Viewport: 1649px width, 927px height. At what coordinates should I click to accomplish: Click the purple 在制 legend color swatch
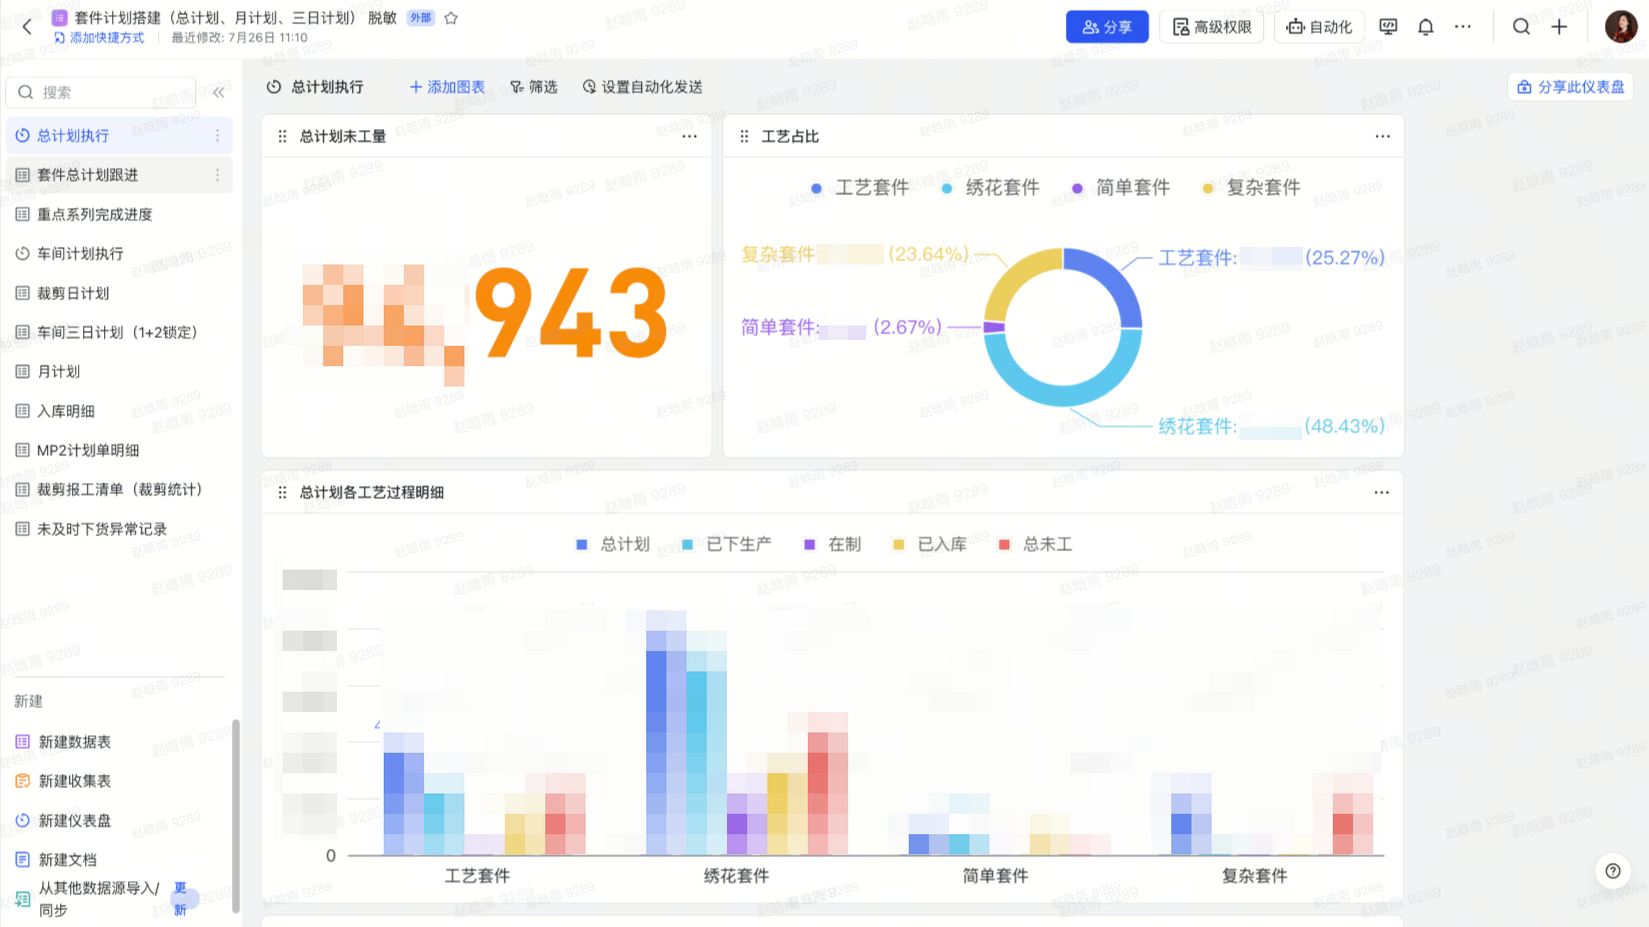(809, 544)
